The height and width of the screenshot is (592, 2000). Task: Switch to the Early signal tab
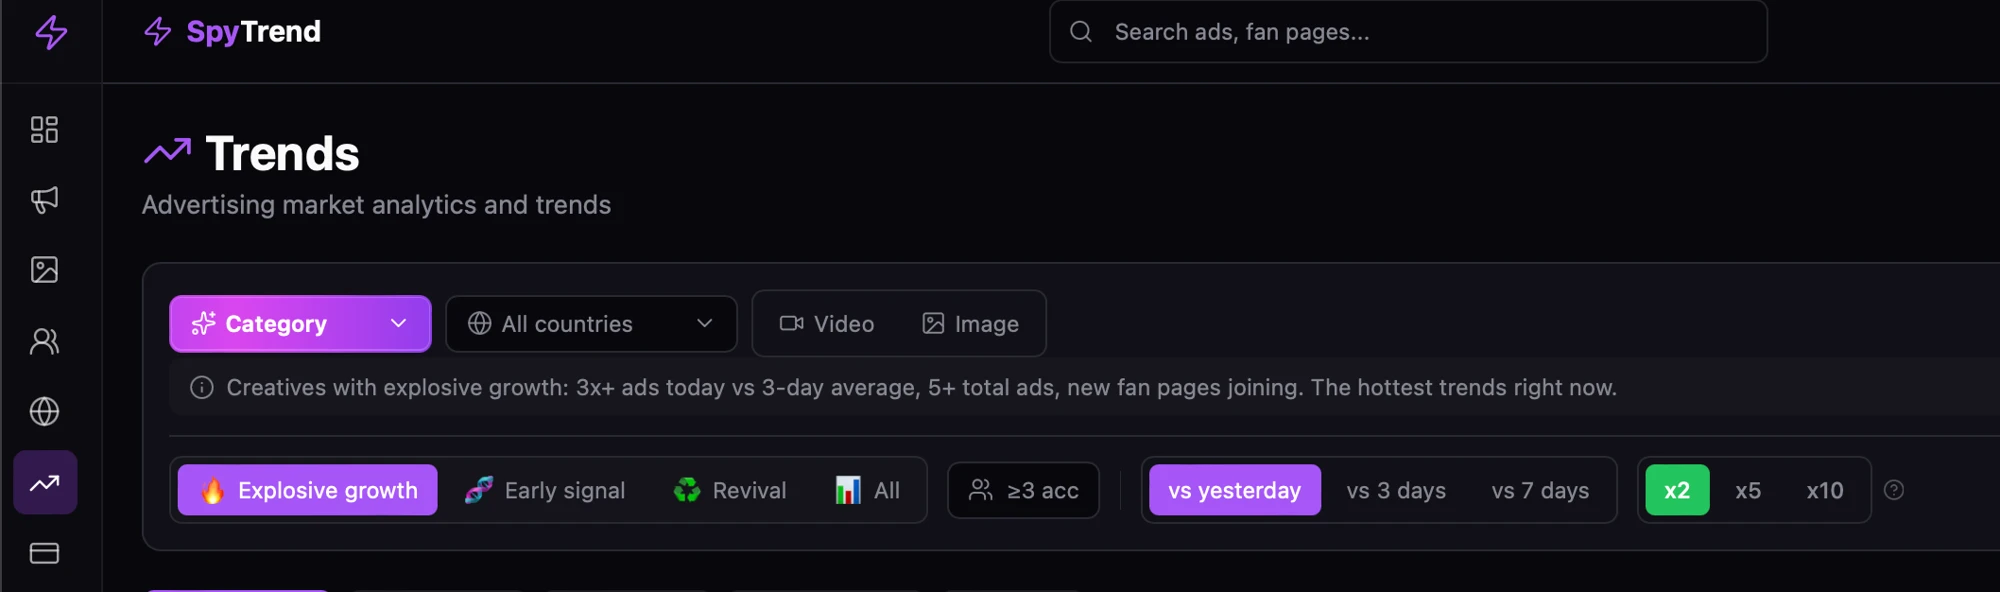pos(545,490)
